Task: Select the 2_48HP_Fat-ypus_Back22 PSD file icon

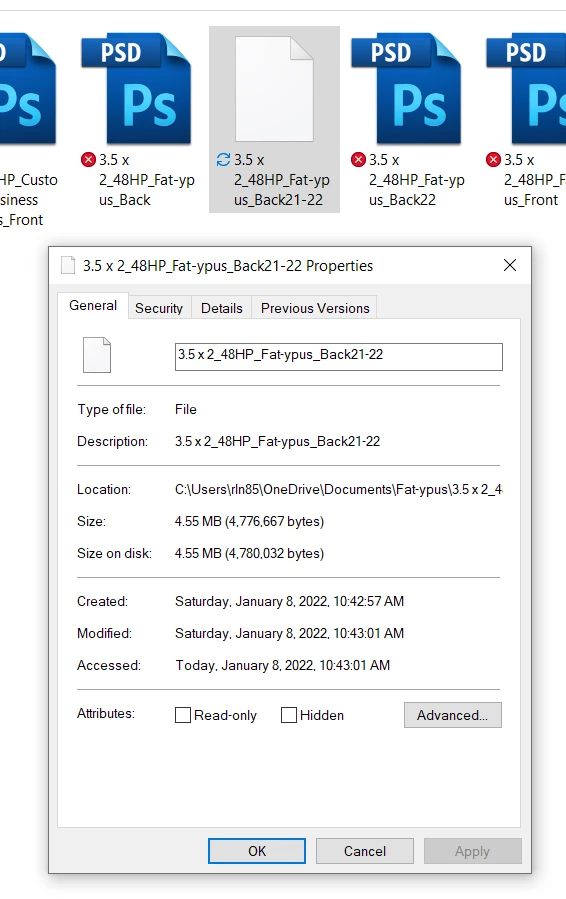Action: coord(406,89)
